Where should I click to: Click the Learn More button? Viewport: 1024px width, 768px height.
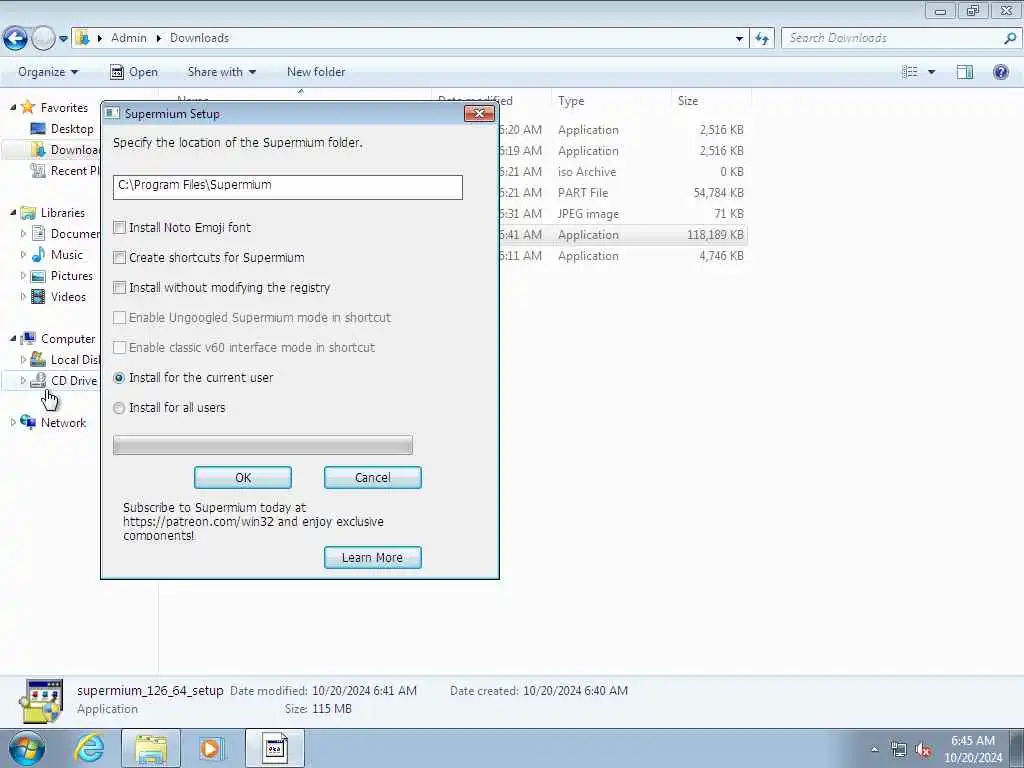point(373,558)
